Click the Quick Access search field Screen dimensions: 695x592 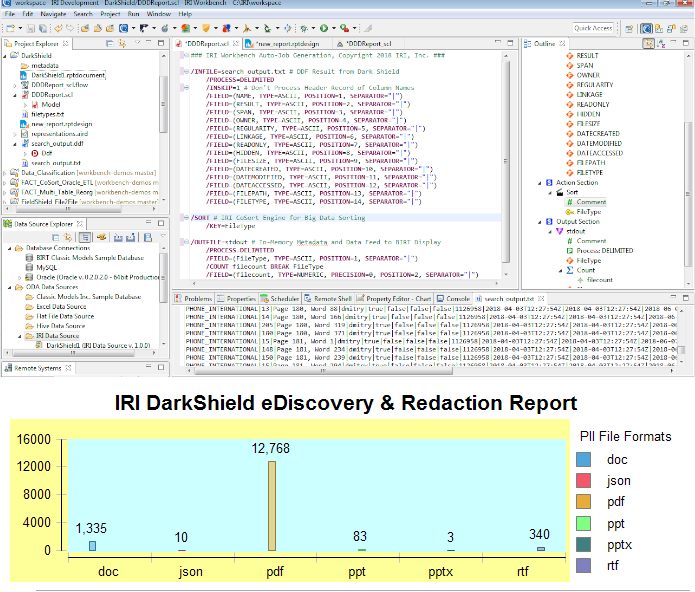pos(593,28)
